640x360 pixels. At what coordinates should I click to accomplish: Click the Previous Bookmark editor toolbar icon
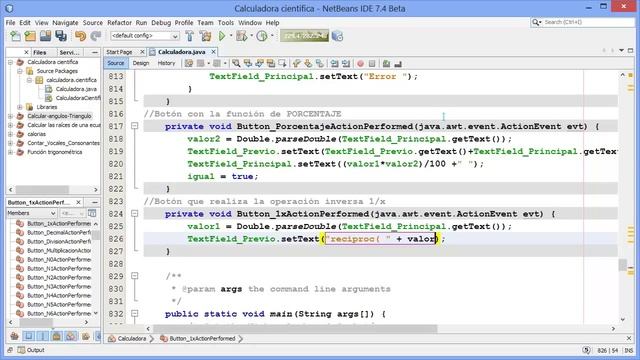click(297, 63)
